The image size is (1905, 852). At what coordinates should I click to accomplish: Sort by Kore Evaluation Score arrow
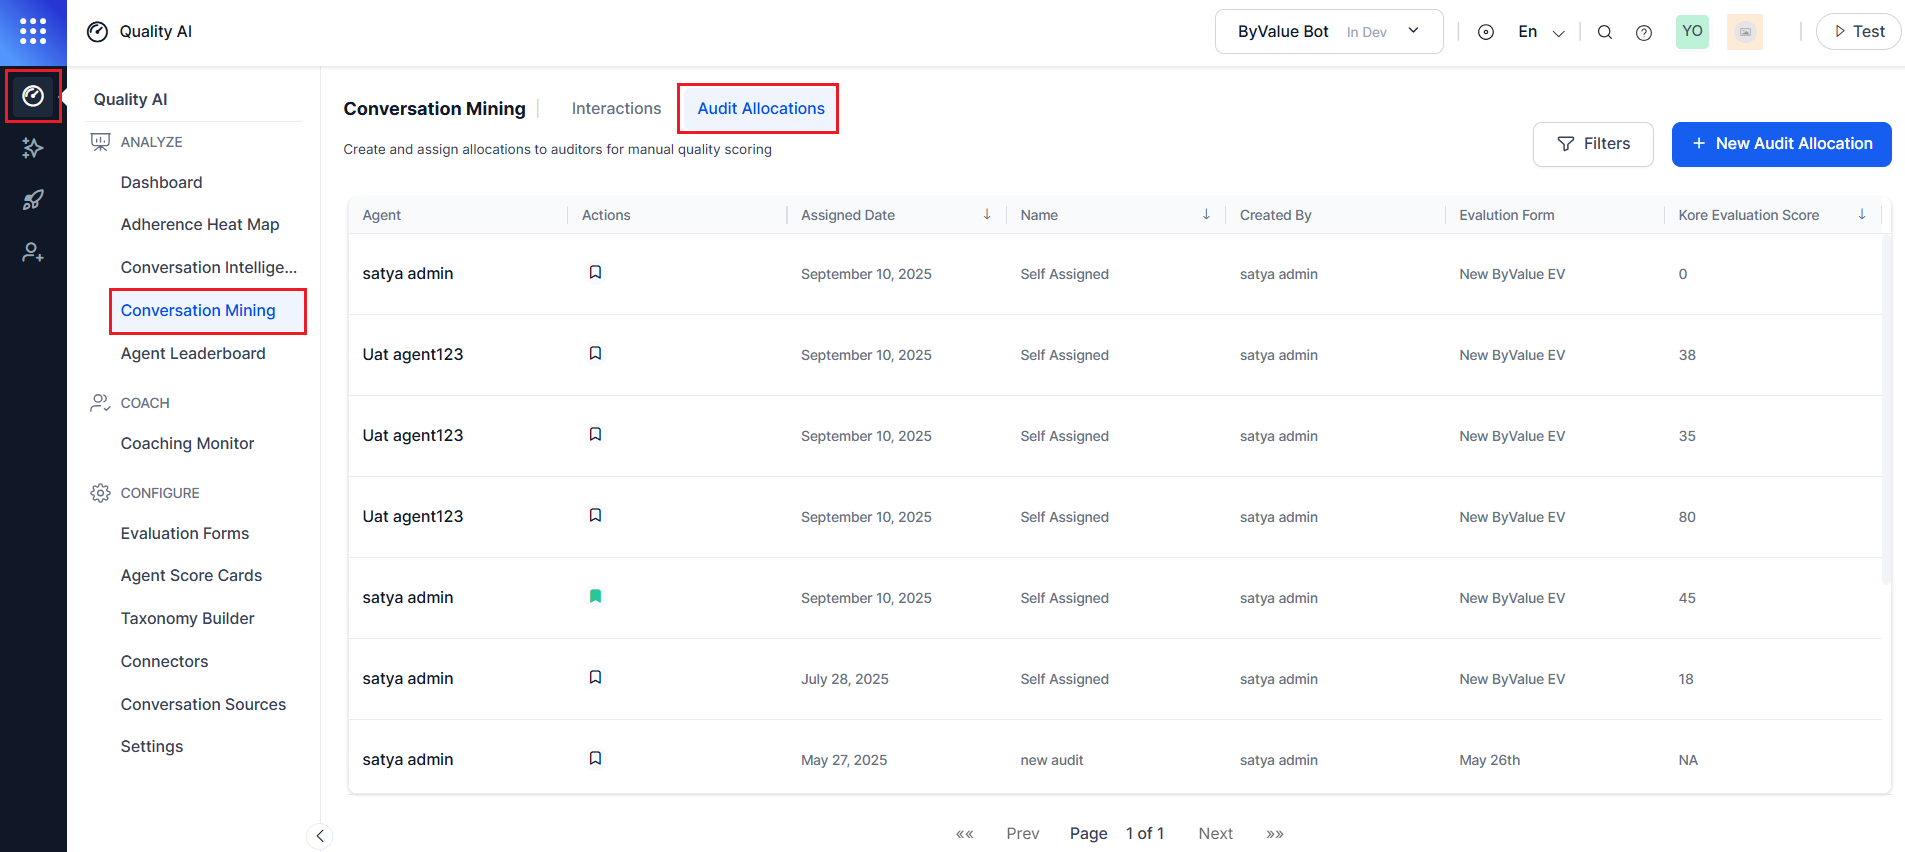click(x=1861, y=214)
